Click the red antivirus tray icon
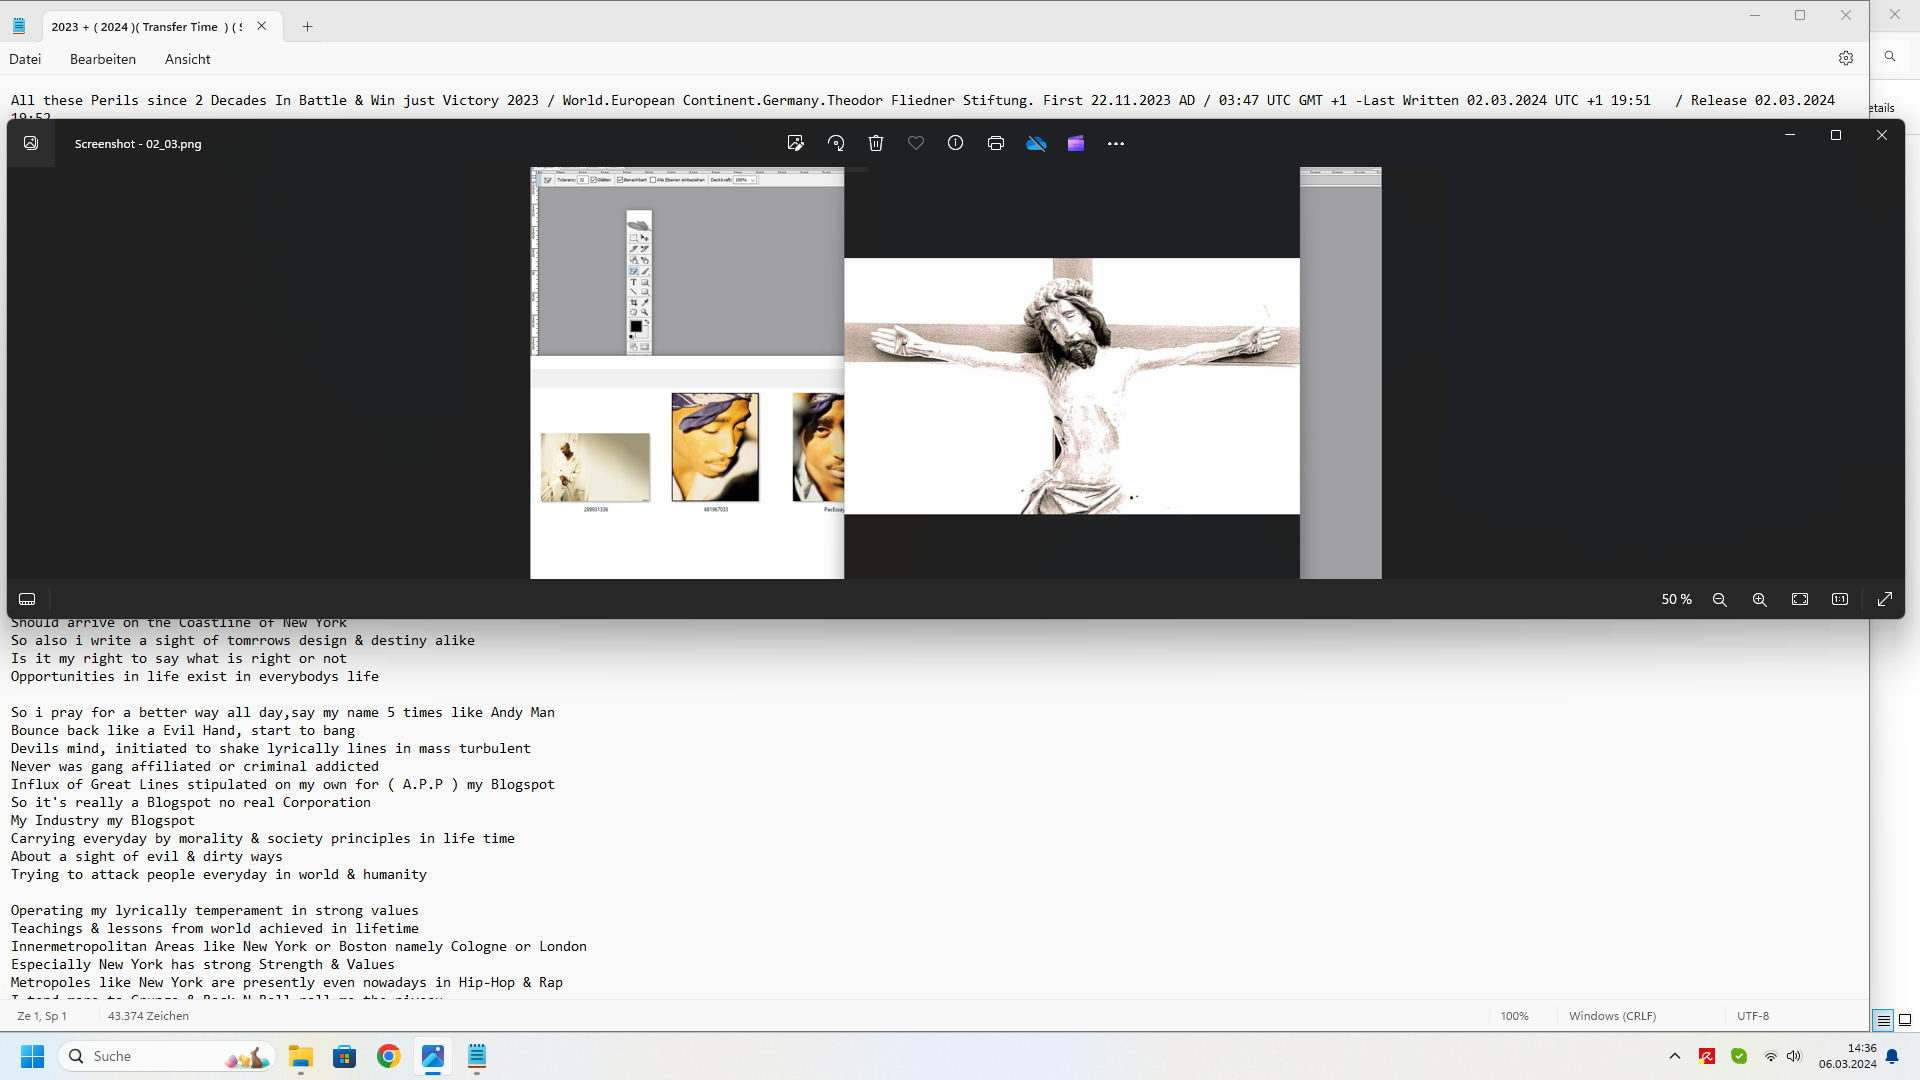The image size is (1920, 1080). (x=1707, y=1056)
